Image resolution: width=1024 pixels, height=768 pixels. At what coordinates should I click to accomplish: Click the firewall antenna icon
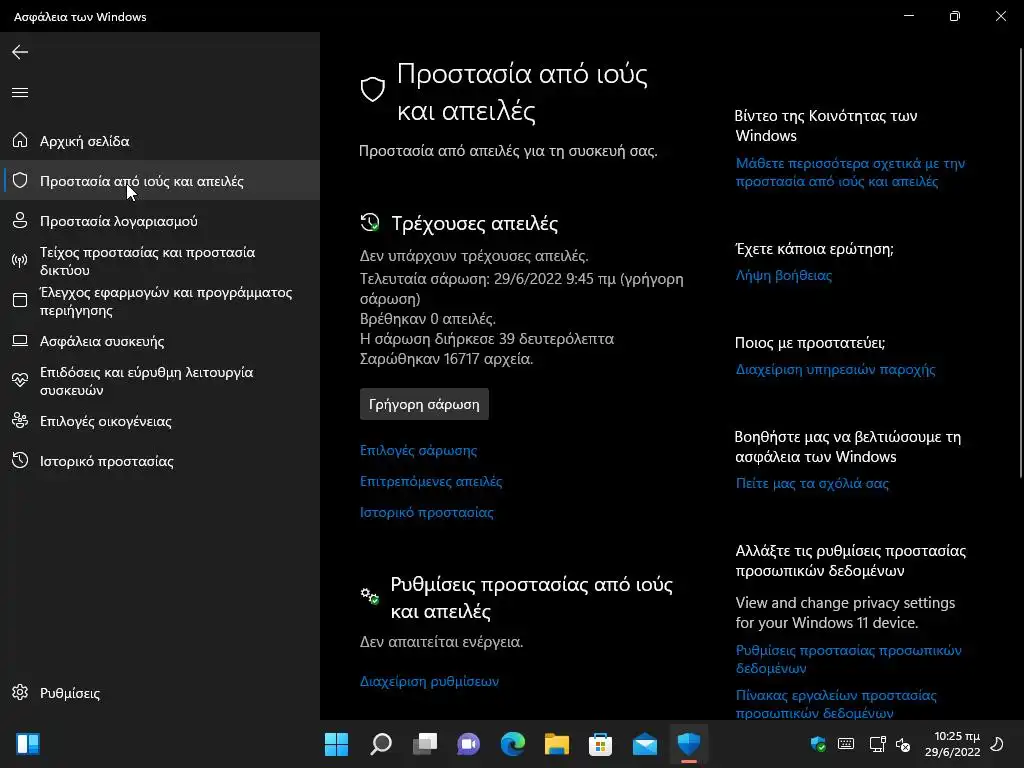[20, 261]
